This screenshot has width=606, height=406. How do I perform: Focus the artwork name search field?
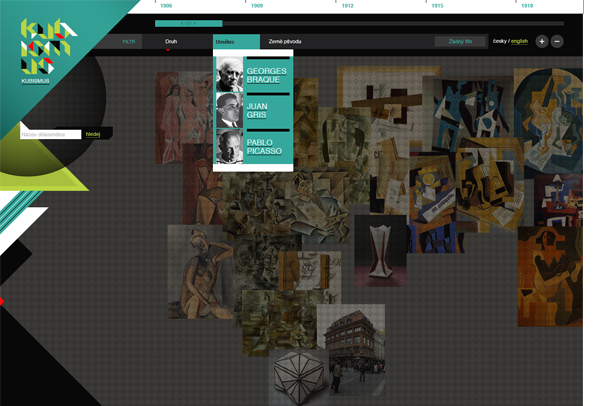point(50,134)
